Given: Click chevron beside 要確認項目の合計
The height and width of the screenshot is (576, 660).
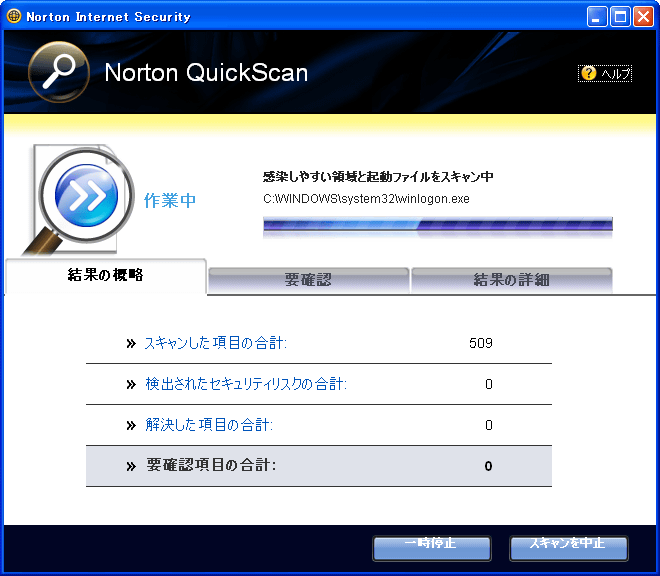Looking at the screenshot, I should pyautogui.click(x=131, y=466).
